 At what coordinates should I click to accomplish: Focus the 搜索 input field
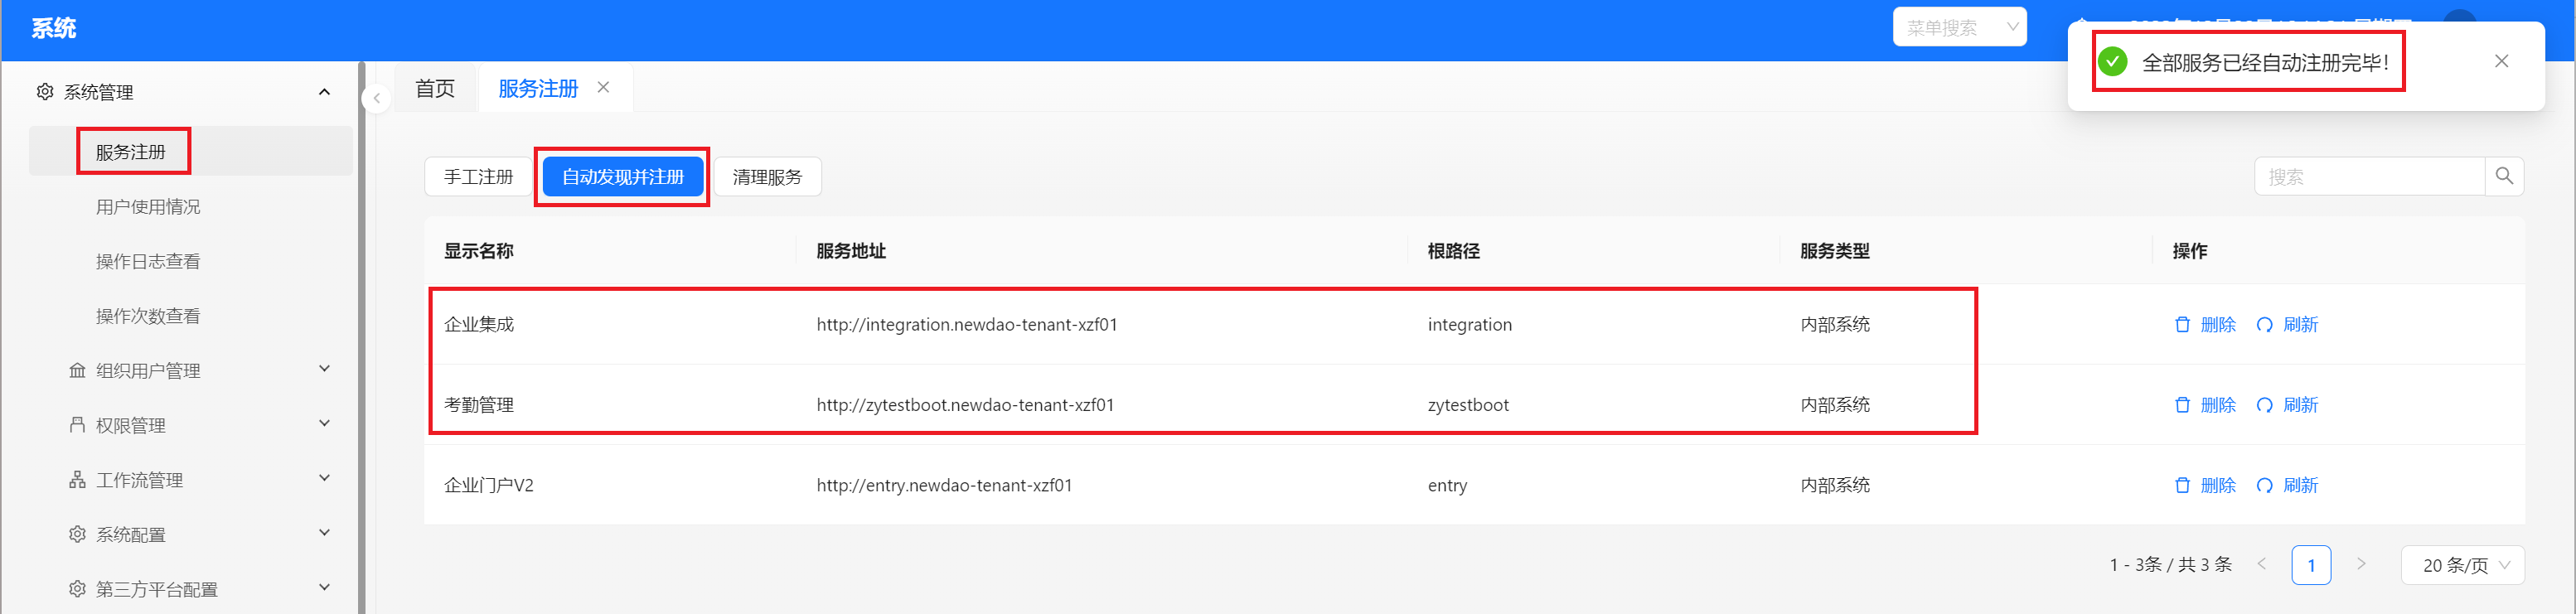[x=2369, y=176]
